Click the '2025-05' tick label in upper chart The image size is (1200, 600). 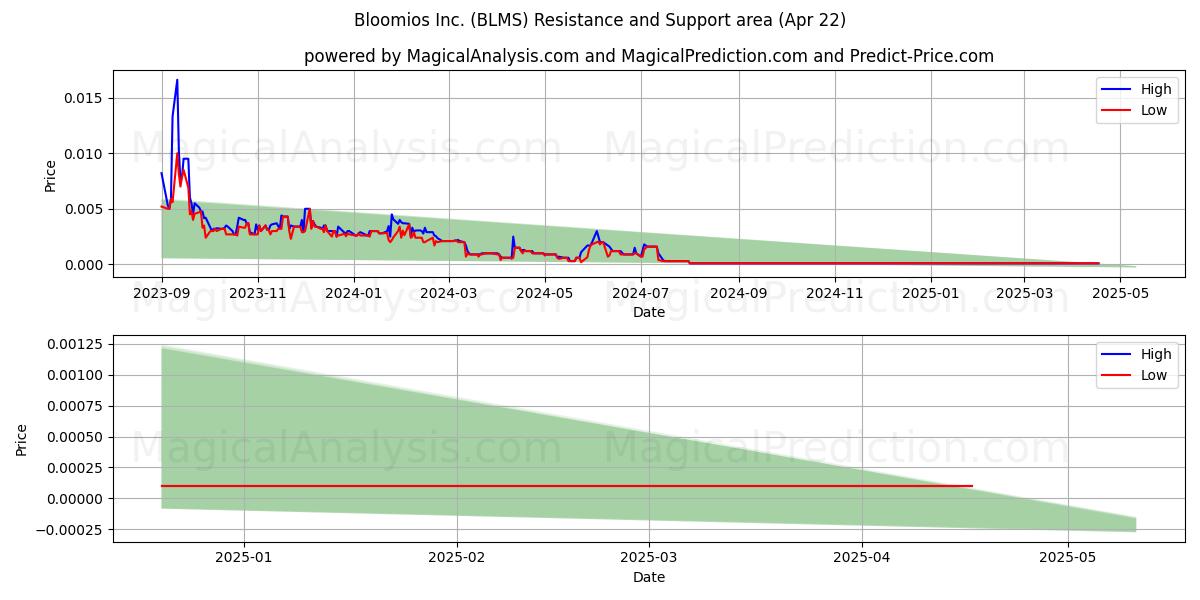tap(1120, 293)
